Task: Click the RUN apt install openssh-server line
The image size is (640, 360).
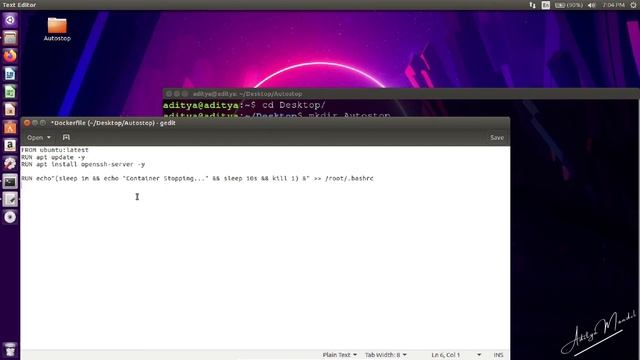Action: click(x=83, y=164)
